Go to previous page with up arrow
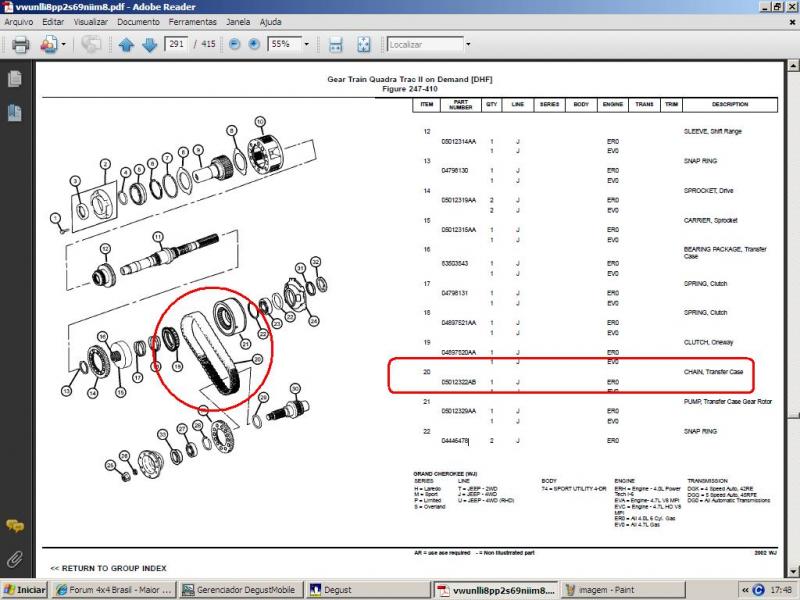The height and width of the screenshot is (600, 800). pyautogui.click(x=126, y=44)
